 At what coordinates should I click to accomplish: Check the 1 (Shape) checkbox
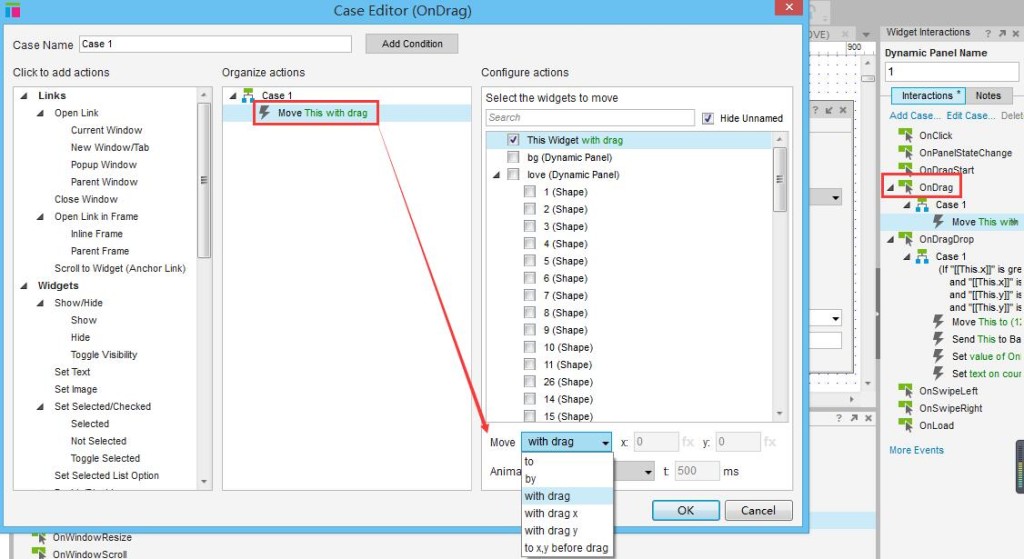click(530, 191)
